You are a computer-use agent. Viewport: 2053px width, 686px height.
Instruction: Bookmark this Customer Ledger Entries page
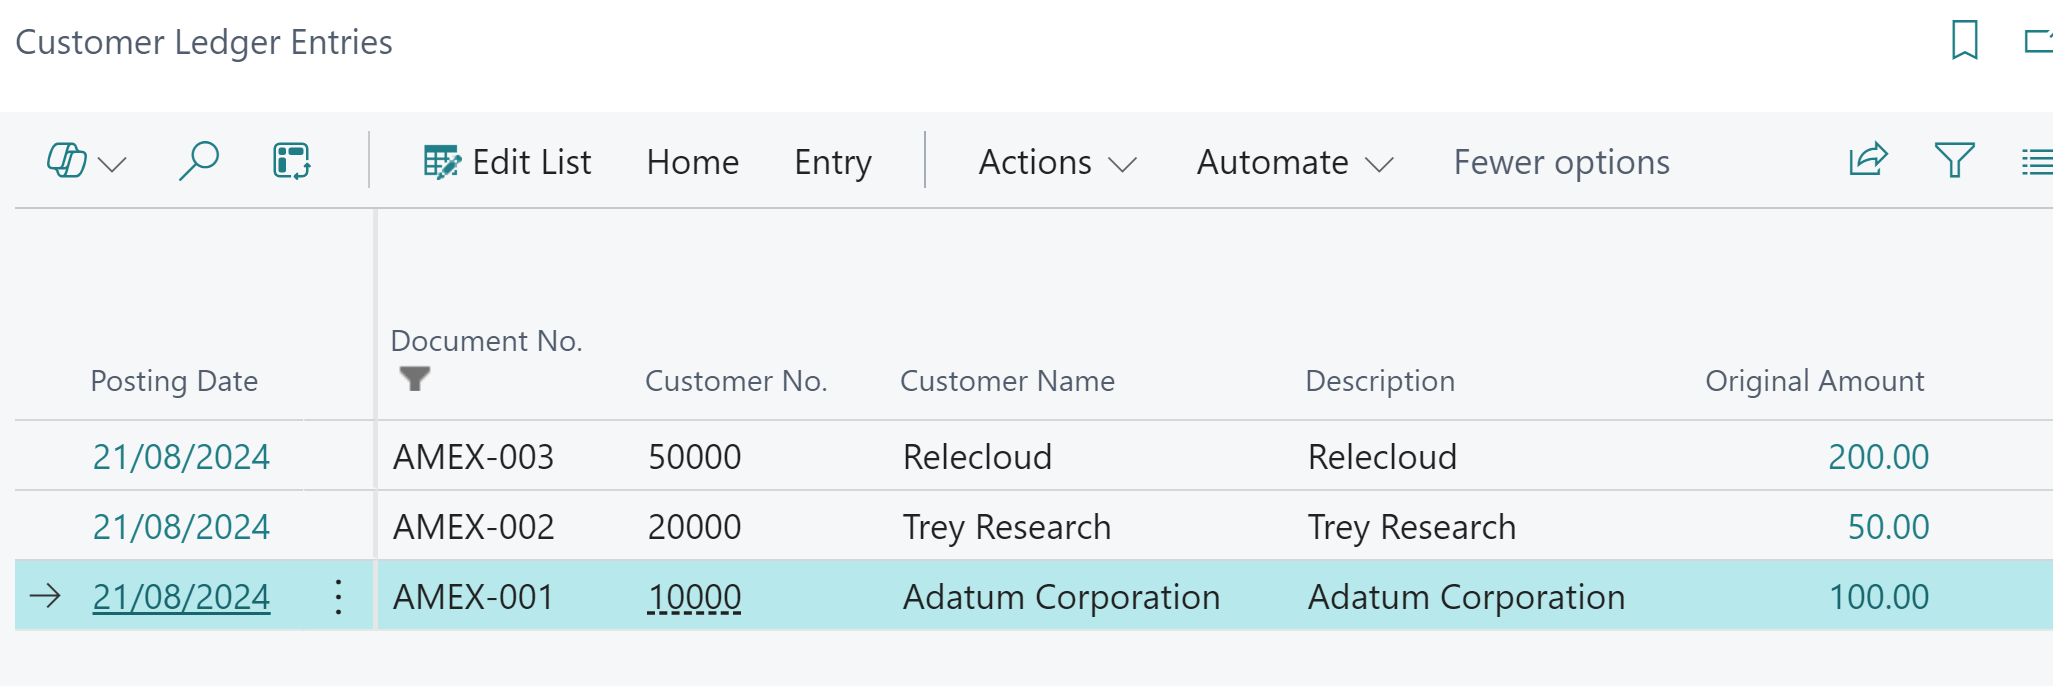click(1964, 41)
